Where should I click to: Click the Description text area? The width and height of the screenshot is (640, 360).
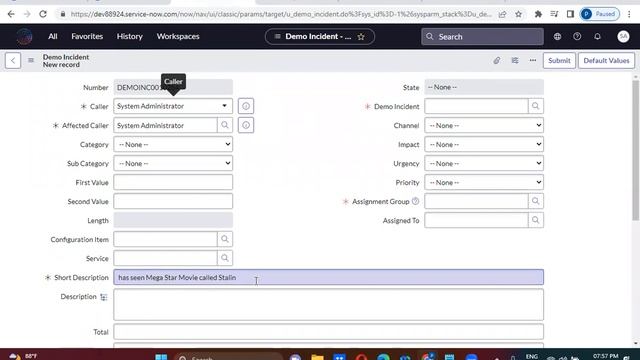(329, 304)
